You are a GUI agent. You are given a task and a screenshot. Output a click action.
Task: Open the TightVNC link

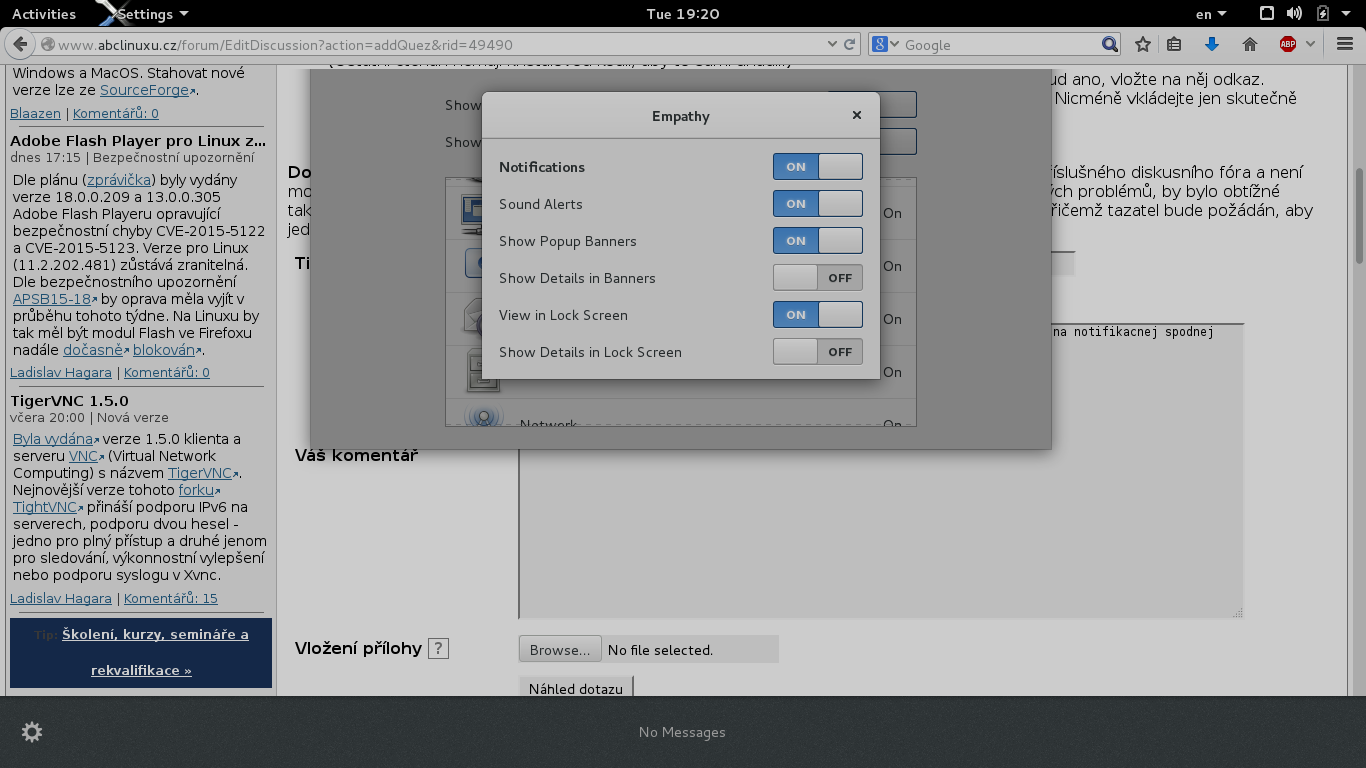click(46, 507)
